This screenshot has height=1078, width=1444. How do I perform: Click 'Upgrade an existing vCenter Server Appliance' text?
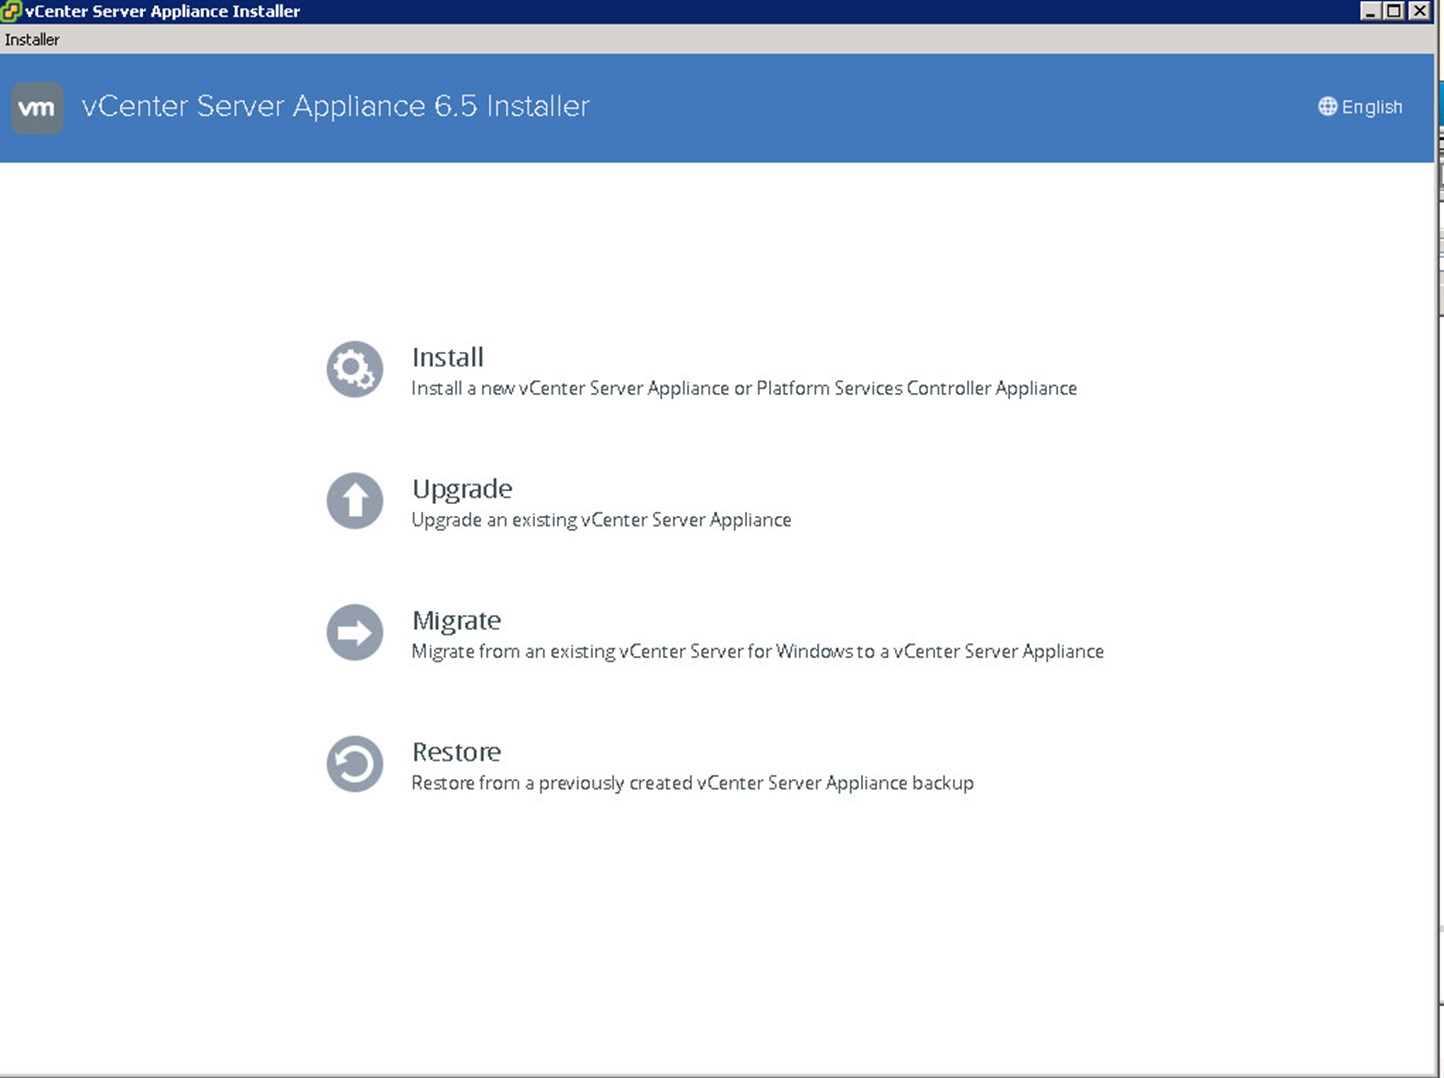pos(601,520)
